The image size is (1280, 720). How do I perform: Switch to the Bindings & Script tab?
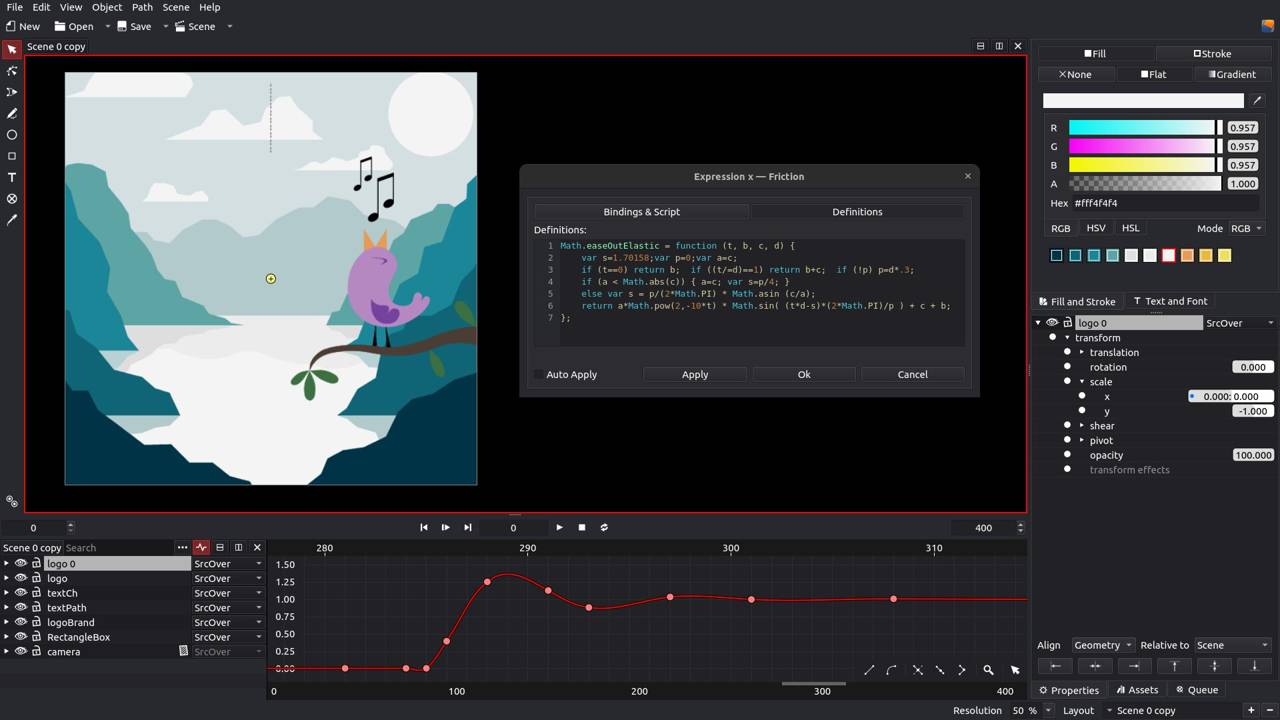pos(641,212)
